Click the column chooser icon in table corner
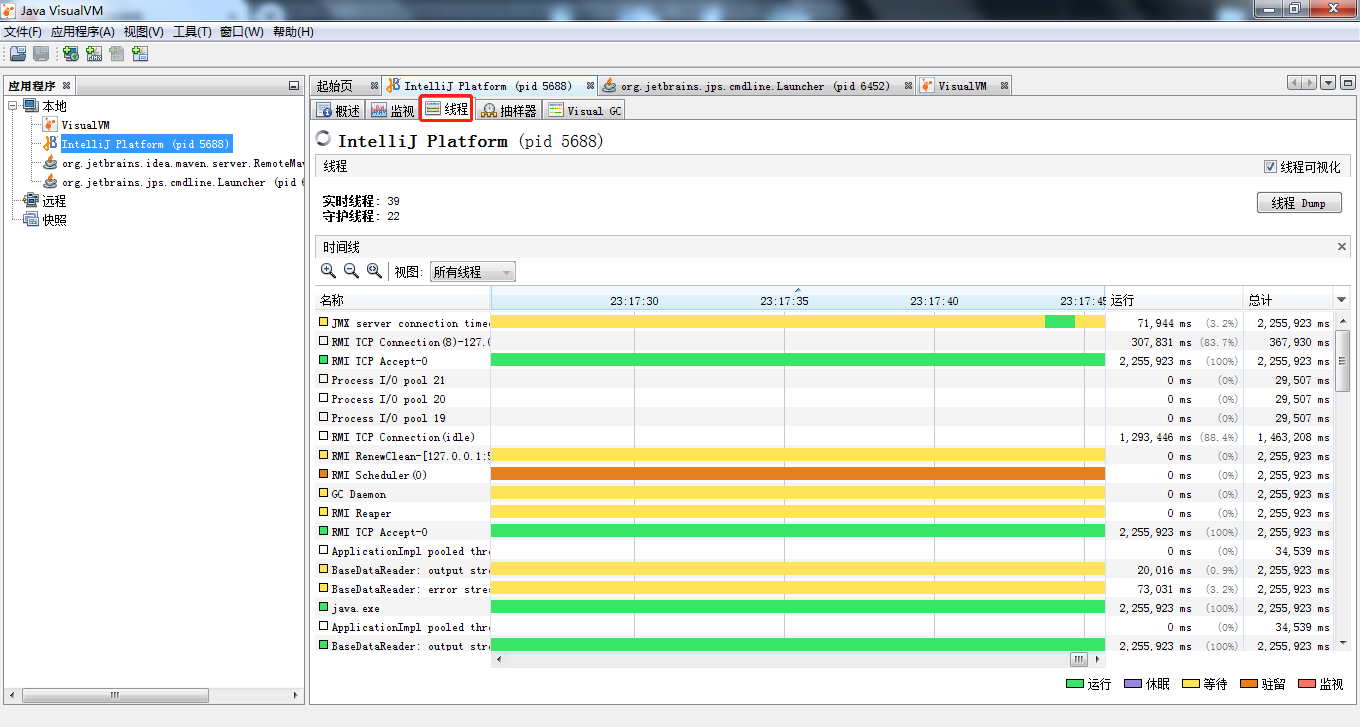Image resolution: width=1360 pixels, height=727 pixels. point(1342,300)
